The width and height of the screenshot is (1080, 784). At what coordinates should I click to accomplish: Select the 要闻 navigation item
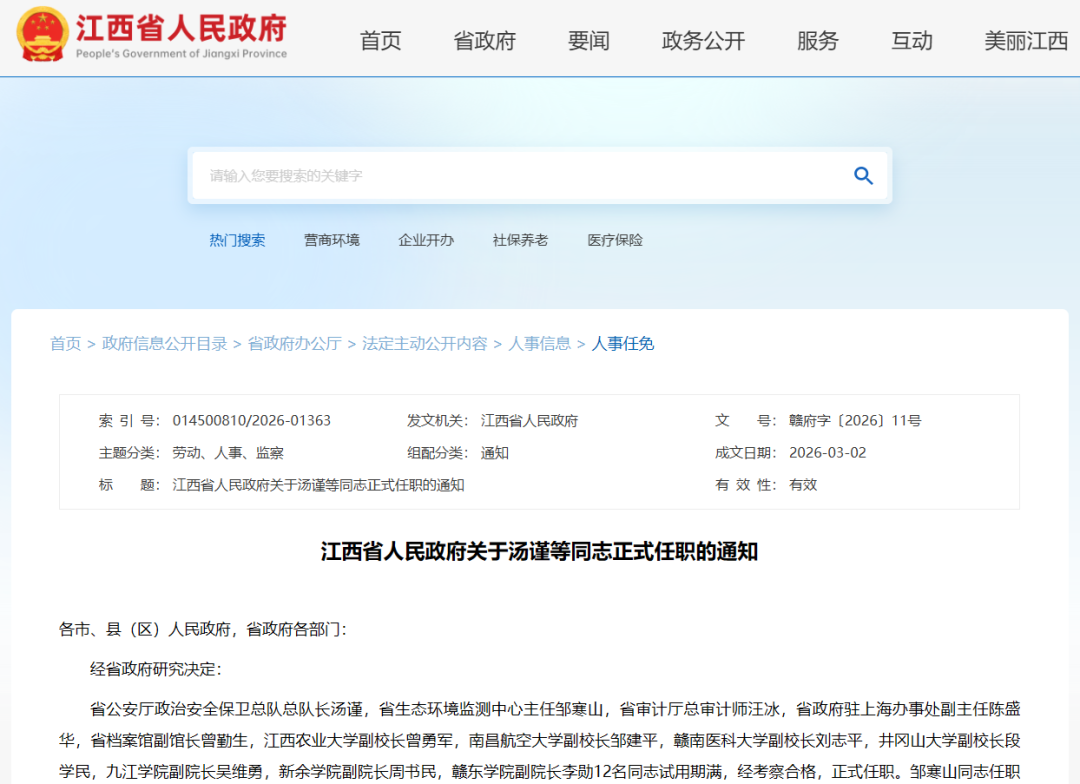[588, 42]
